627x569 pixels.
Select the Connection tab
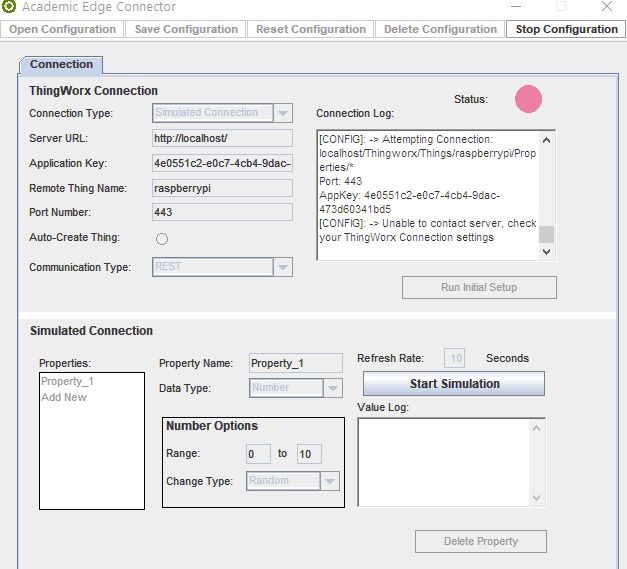(x=61, y=65)
